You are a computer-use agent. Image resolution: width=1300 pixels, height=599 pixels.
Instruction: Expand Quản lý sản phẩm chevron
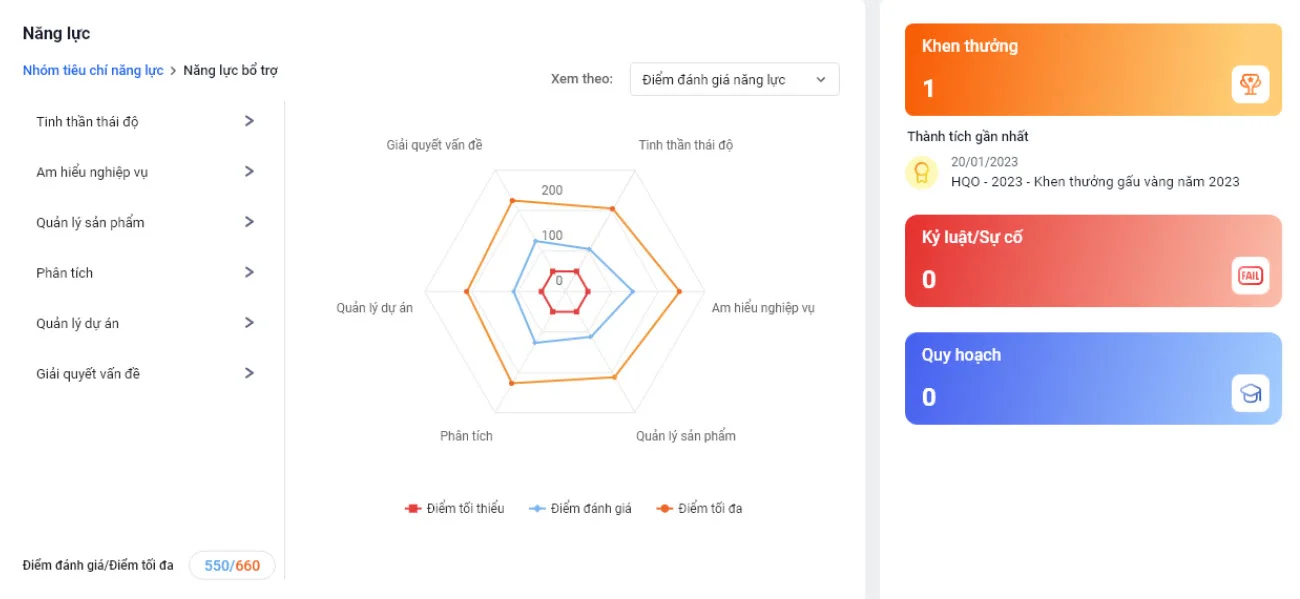(249, 222)
